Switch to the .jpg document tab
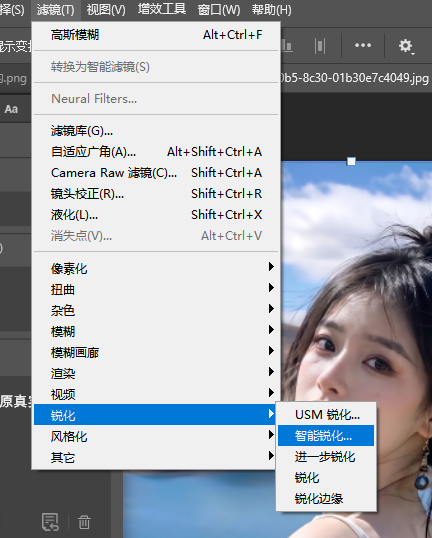 tap(355, 78)
